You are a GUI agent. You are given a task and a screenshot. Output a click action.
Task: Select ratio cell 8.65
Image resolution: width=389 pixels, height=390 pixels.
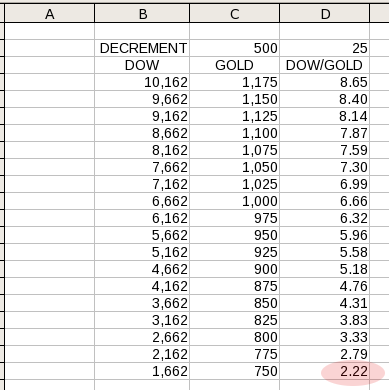point(325,82)
